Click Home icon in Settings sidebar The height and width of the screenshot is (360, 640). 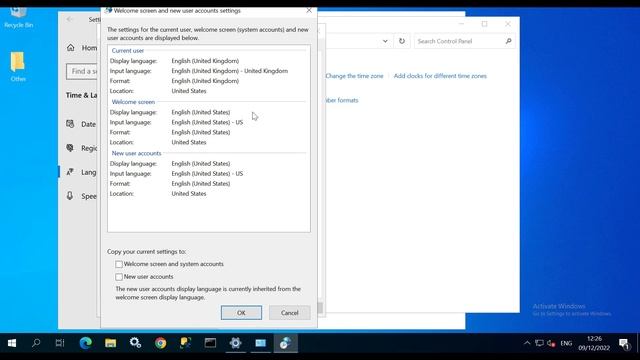coord(71,48)
